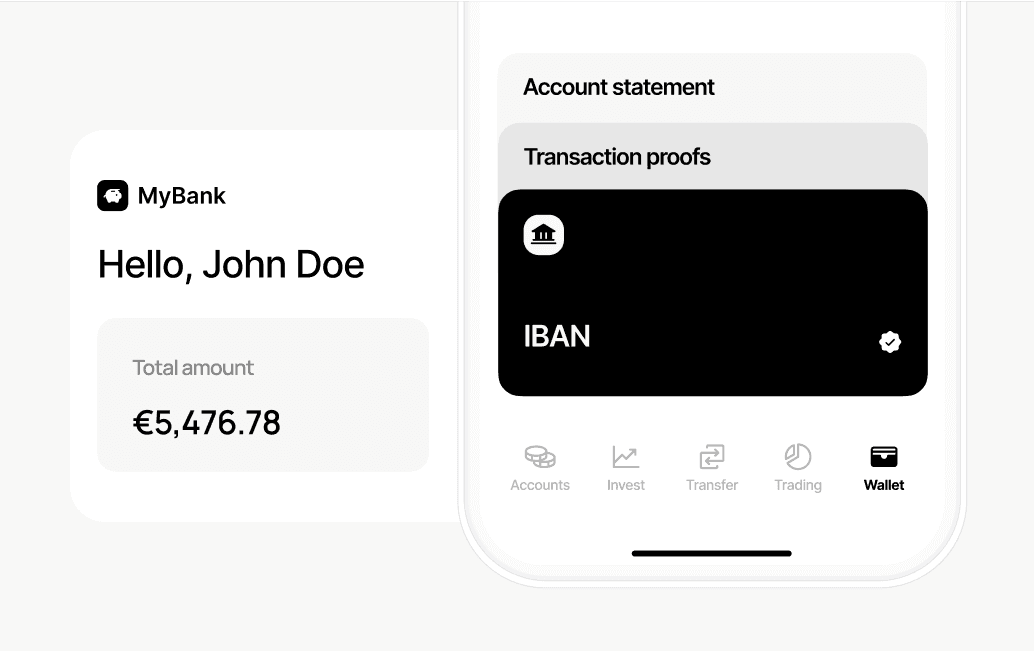
Task: Tap the Transfer arrows icon
Action: [x=712, y=456]
